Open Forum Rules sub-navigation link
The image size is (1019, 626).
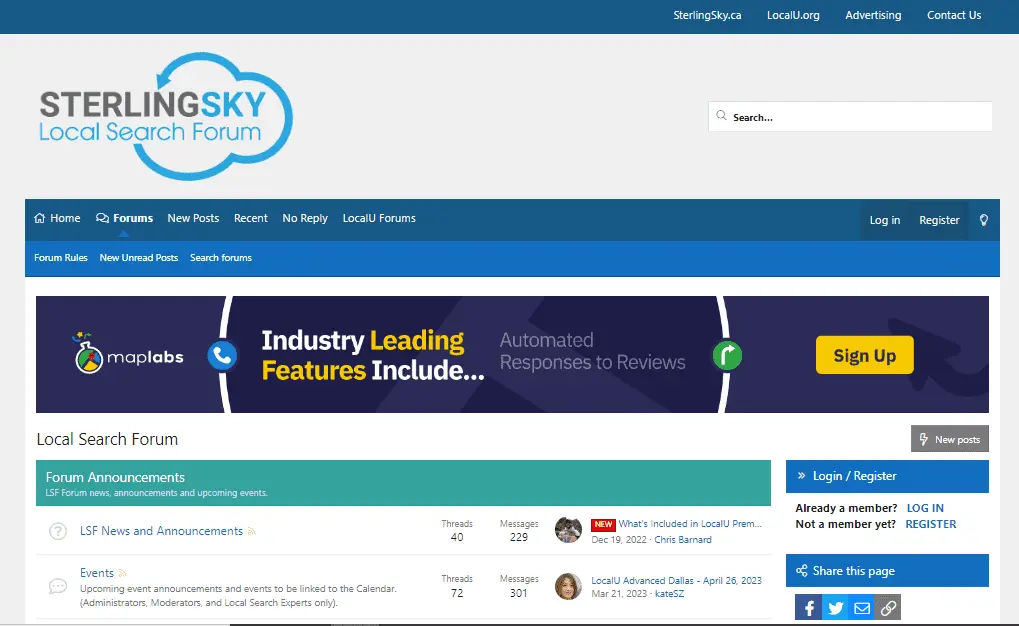(x=60, y=257)
